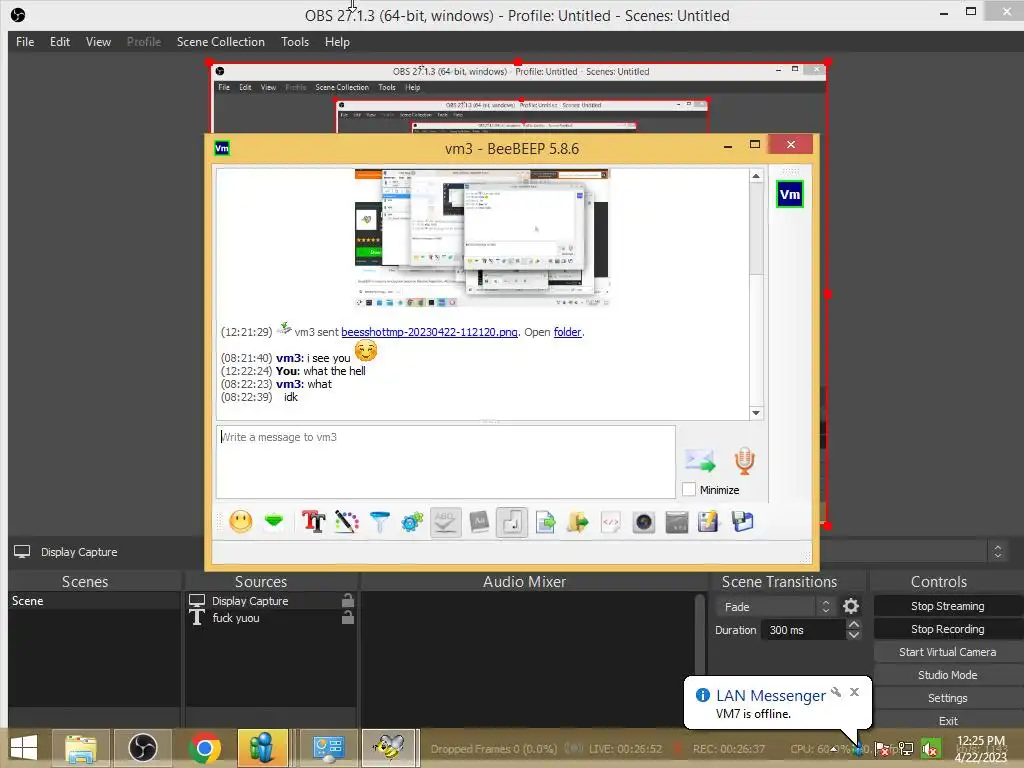Click the chat scrollbar down arrow

pyautogui.click(x=756, y=413)
